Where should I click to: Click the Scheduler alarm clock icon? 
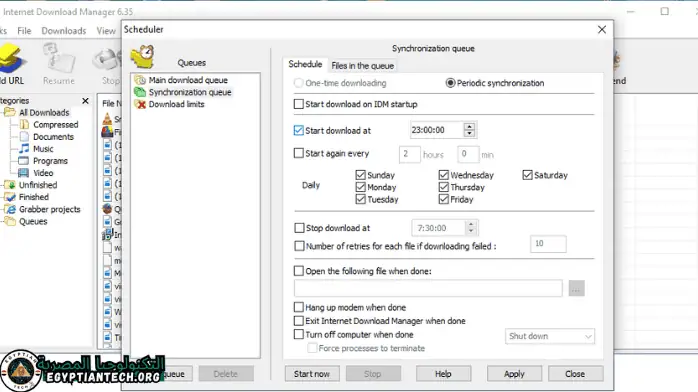(x=142, y=57)
